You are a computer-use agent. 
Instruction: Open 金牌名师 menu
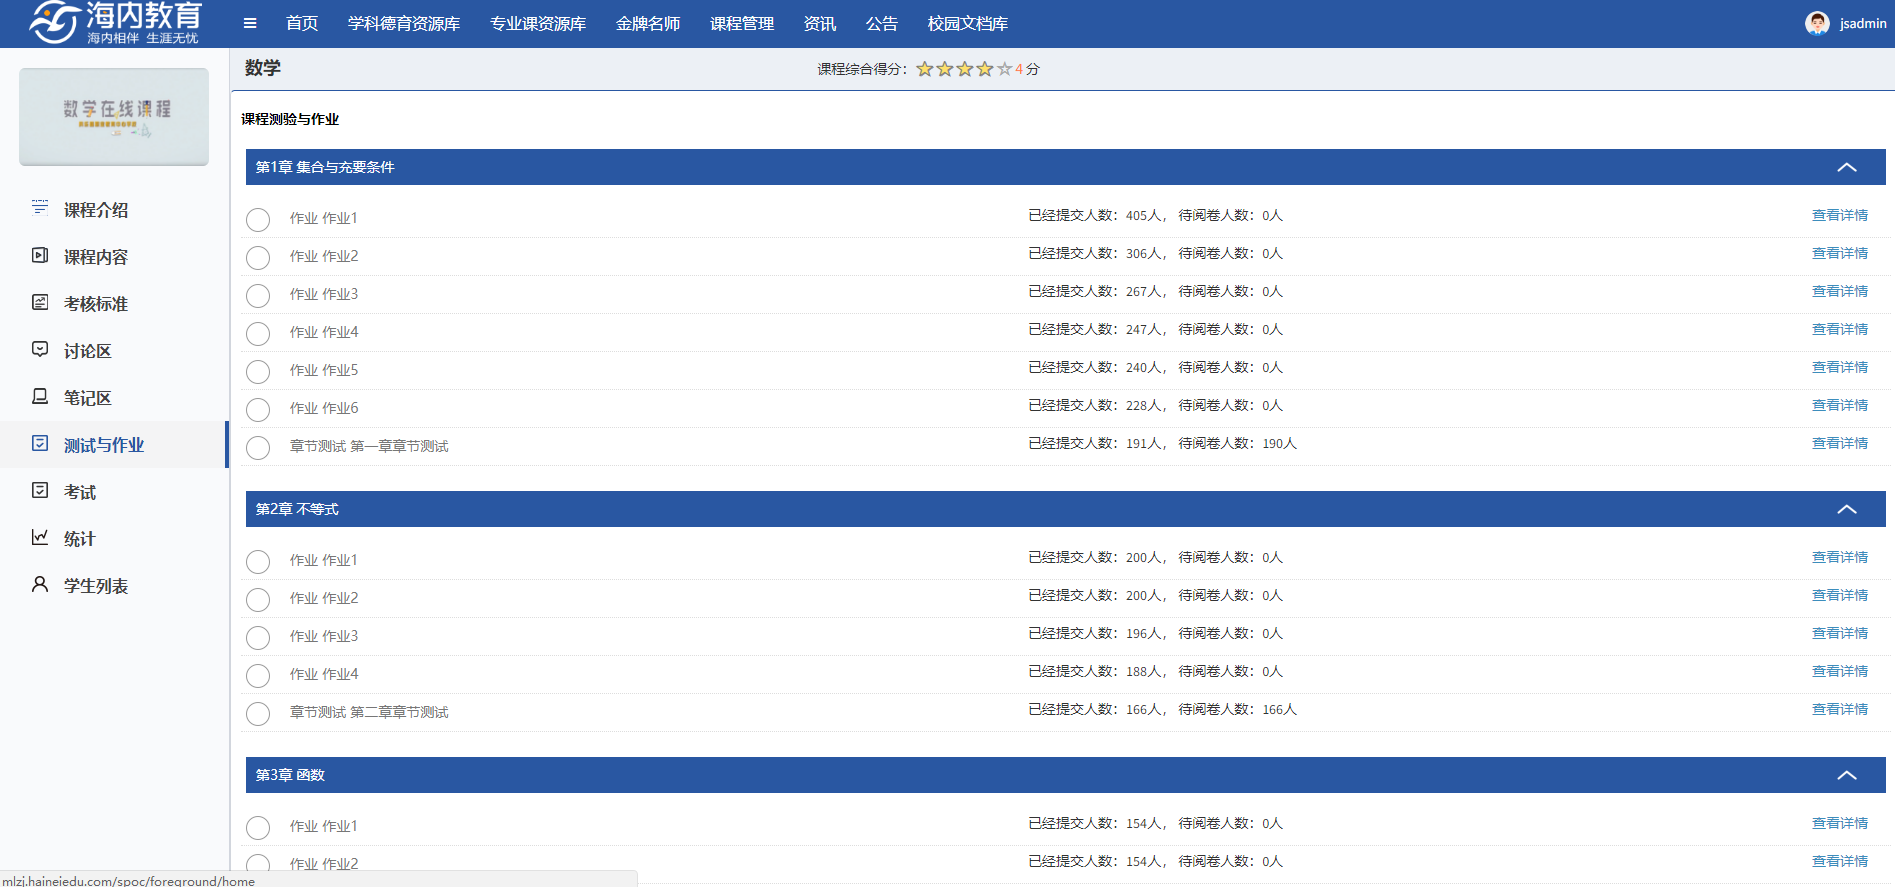648,23
